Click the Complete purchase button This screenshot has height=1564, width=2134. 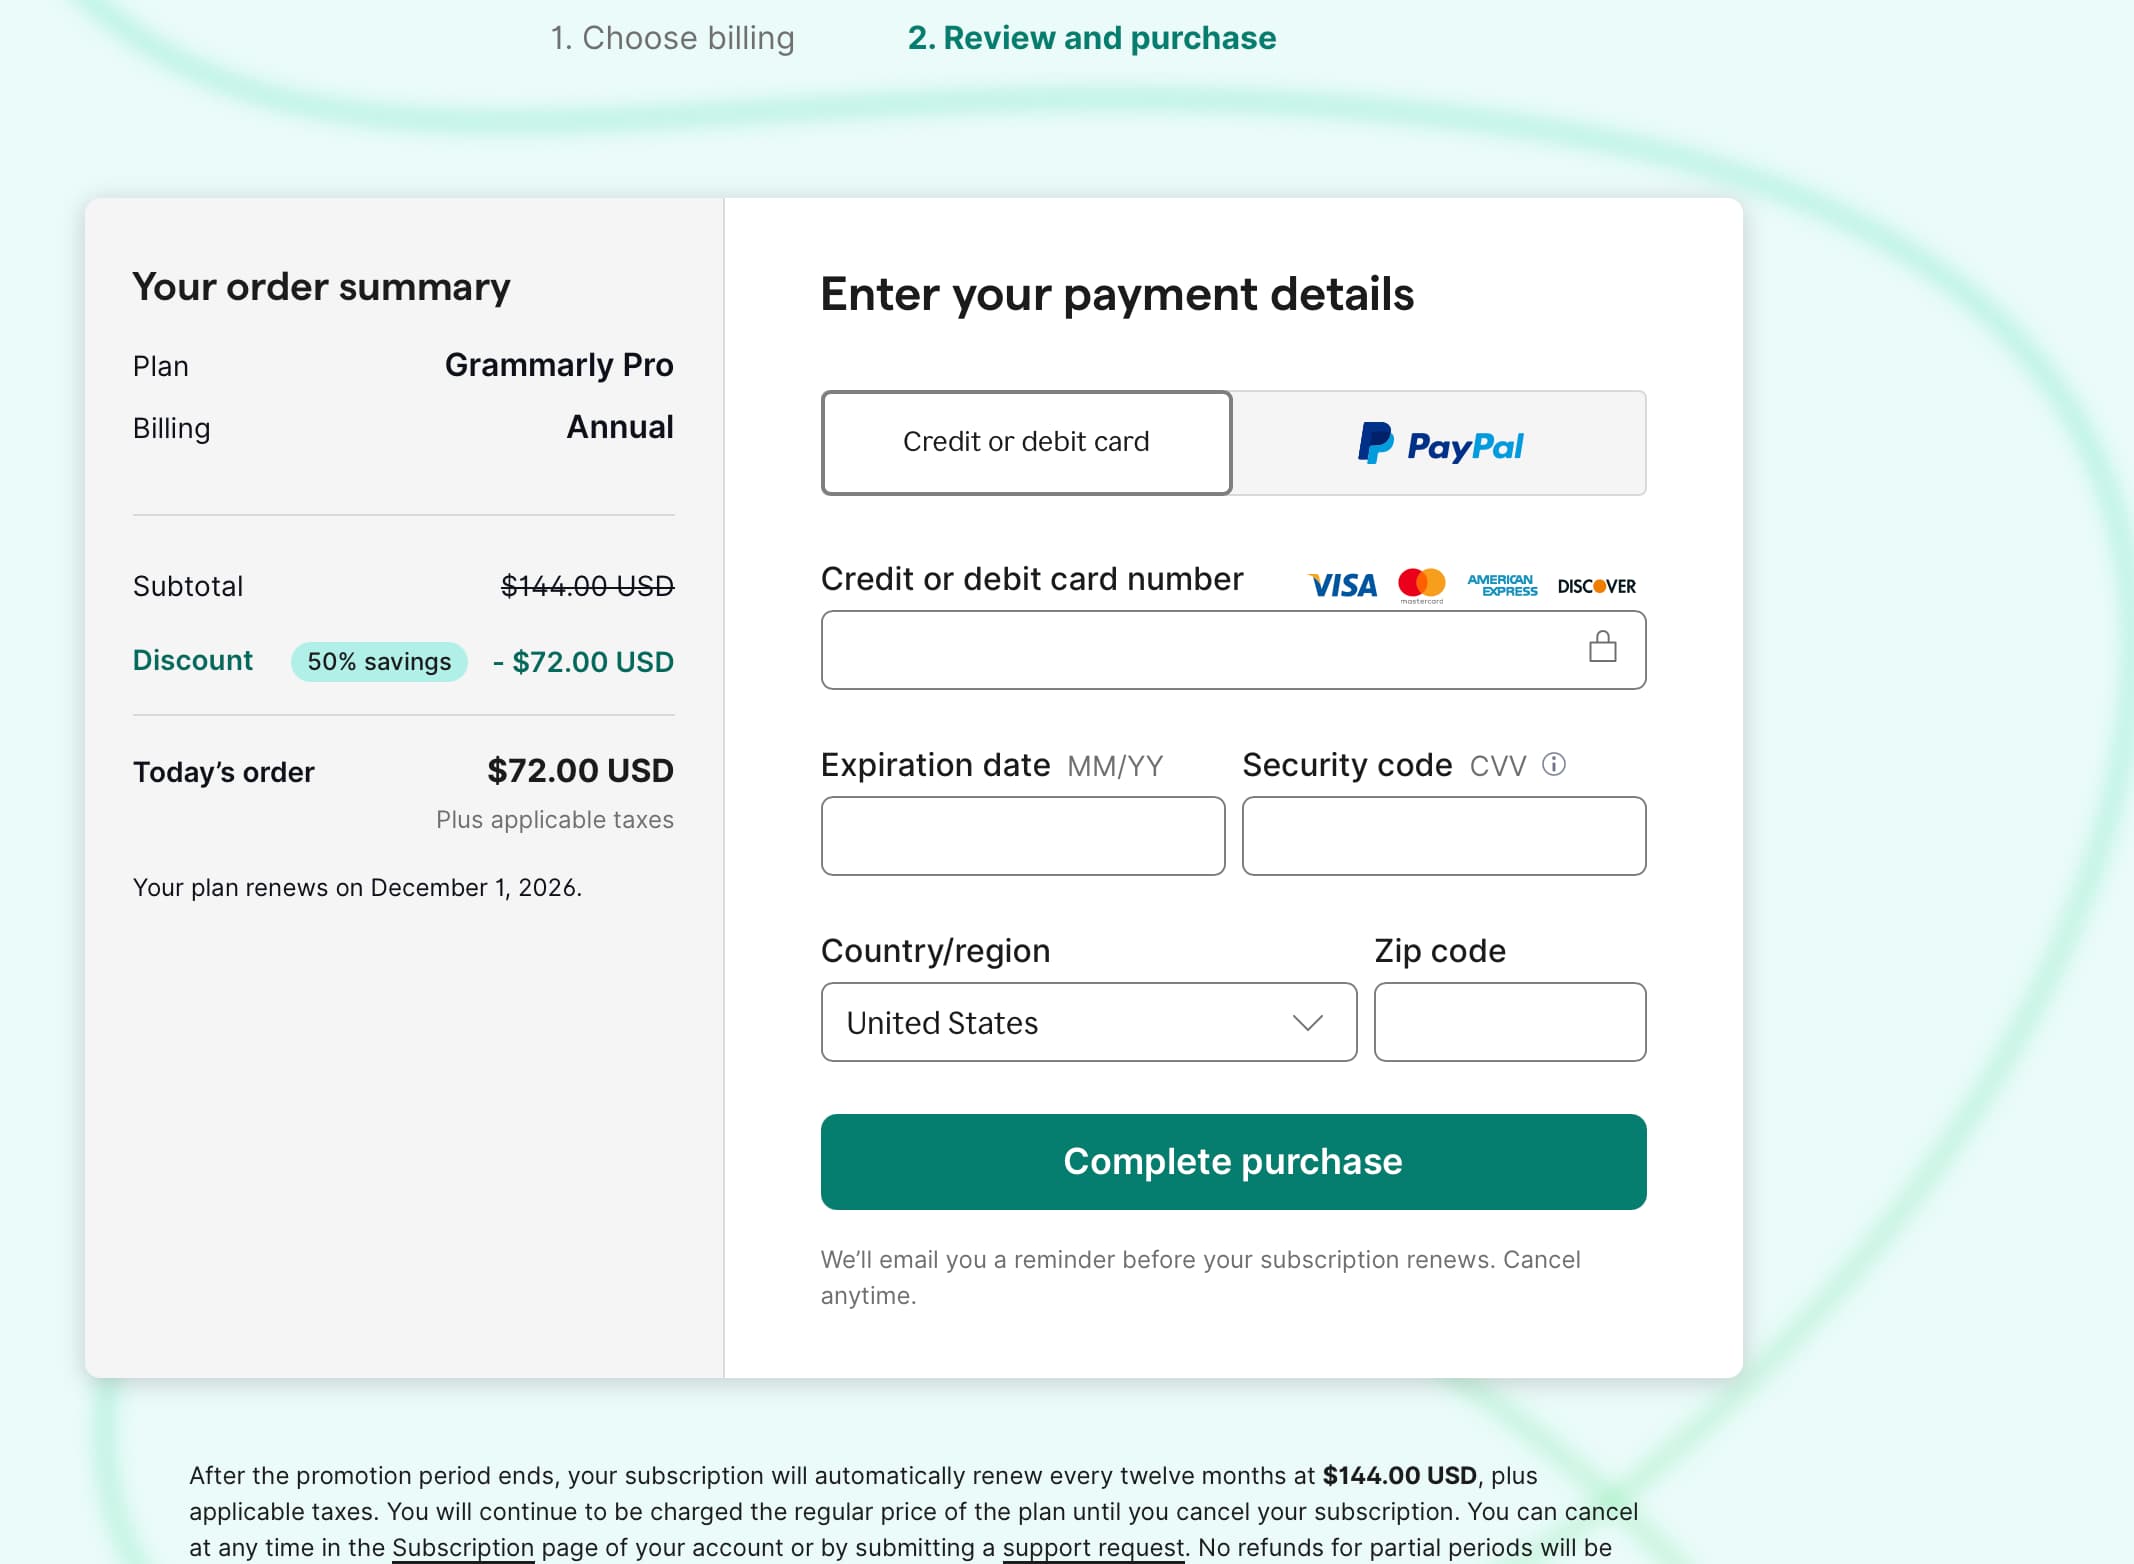click(x=1232, y=1161)
